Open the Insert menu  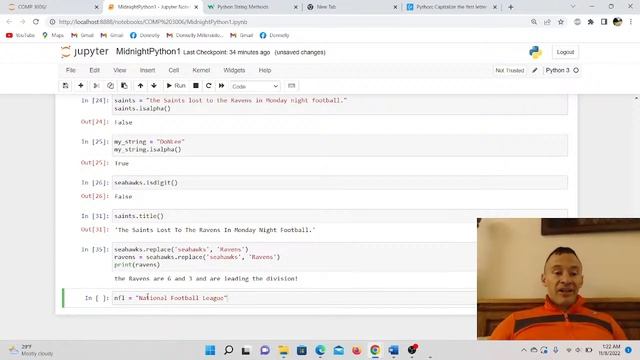147,70
